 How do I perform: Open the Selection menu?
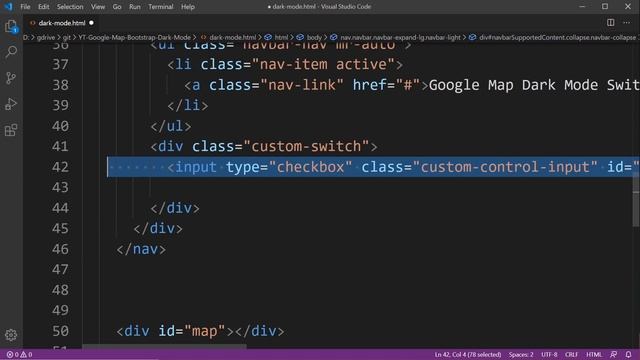click(70, 7)
